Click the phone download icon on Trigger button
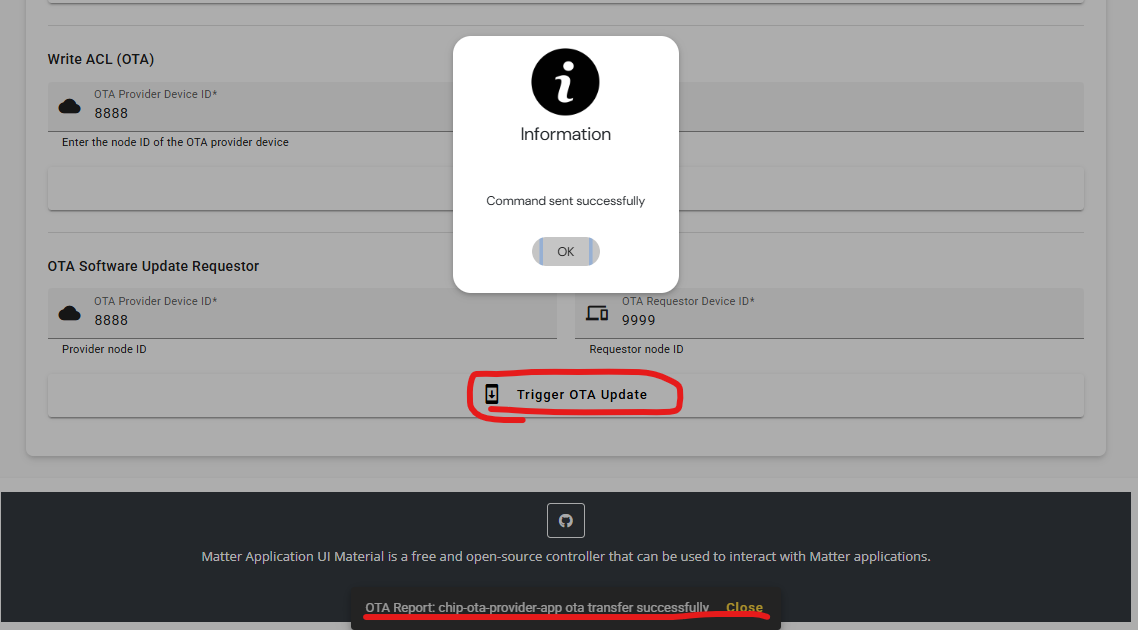Viewport: 1138px width, 630px height. click(492, 394)
